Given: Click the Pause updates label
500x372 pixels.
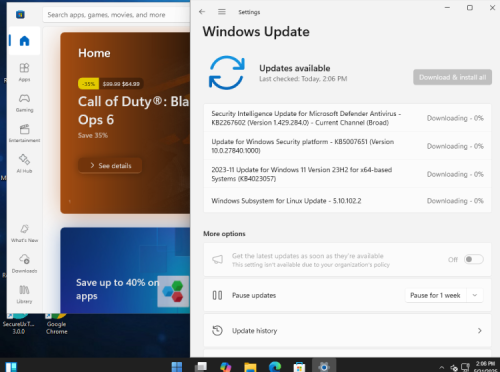Looking at the screenshot, I should (x=254, y=295).
